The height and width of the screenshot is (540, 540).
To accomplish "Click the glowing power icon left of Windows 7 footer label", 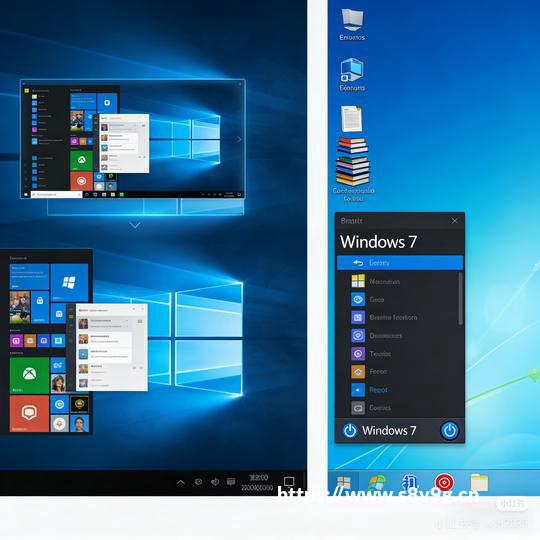I will pos(350,430).
